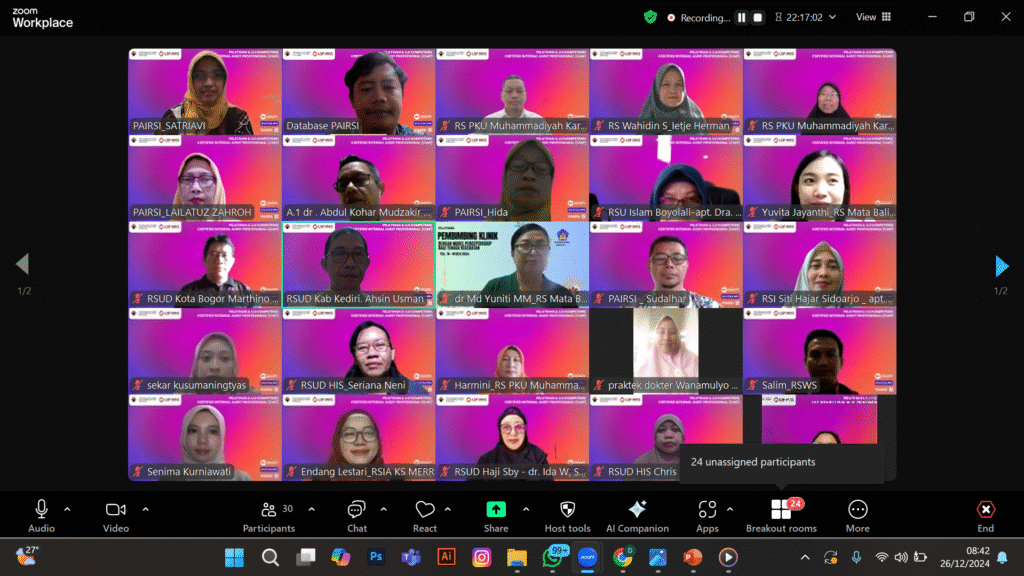Viewport: 1024px width, 576px height.
Task: Stop the recording with square button
Action: [758, 17]
